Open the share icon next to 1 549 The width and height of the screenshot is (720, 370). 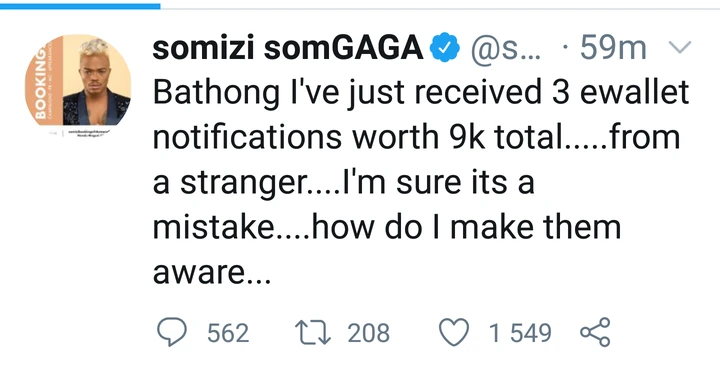coord(595,332)
